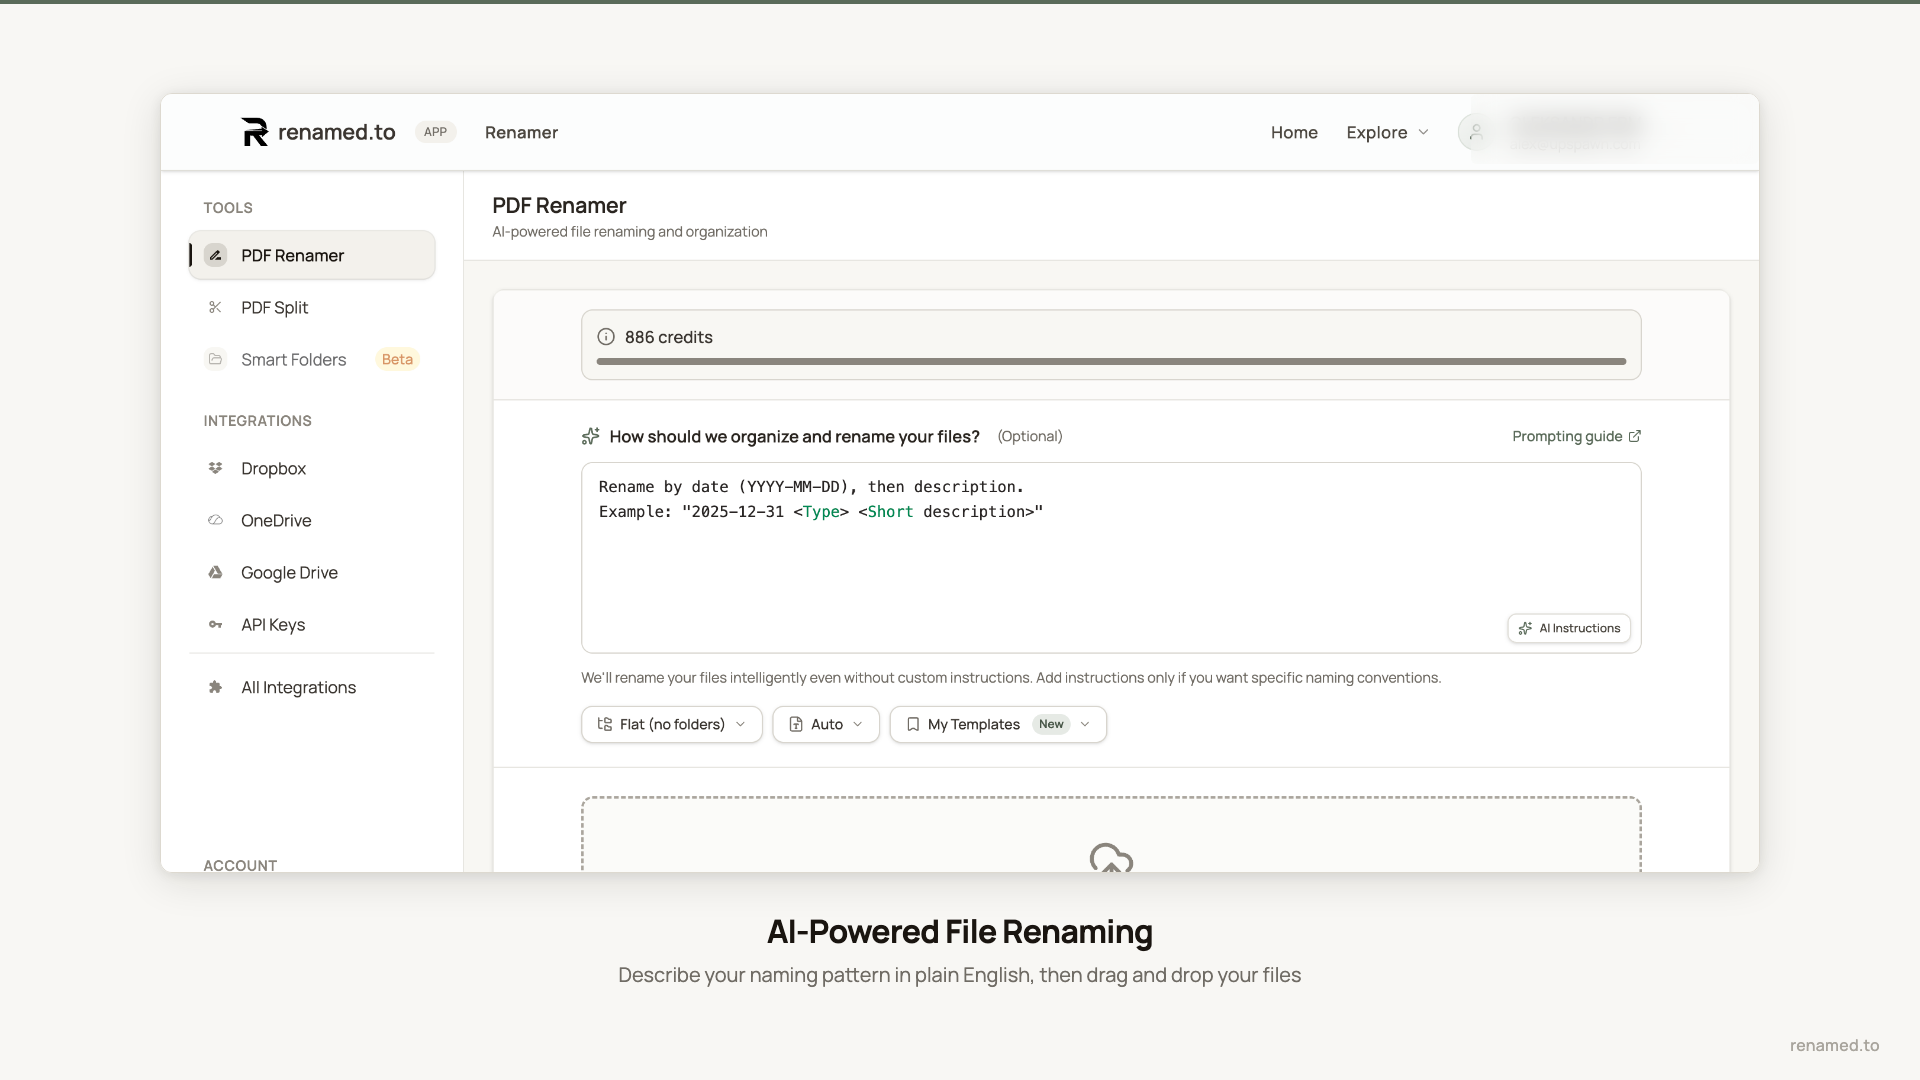Select the PDF Split scissors icon
The image size is (1920, 1080).
click(x=215, y=307)
